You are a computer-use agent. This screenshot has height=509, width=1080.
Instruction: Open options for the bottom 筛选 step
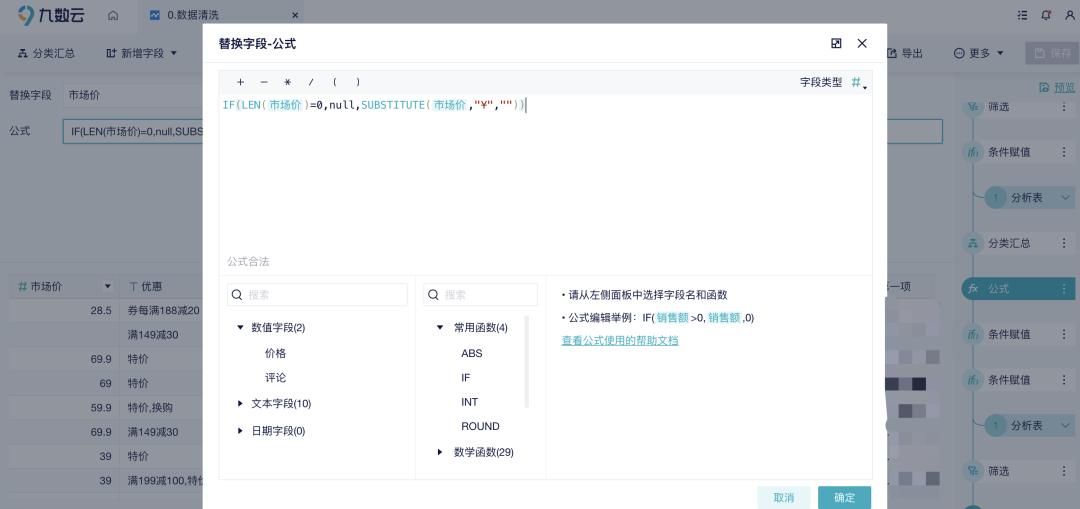[1063, 471]
